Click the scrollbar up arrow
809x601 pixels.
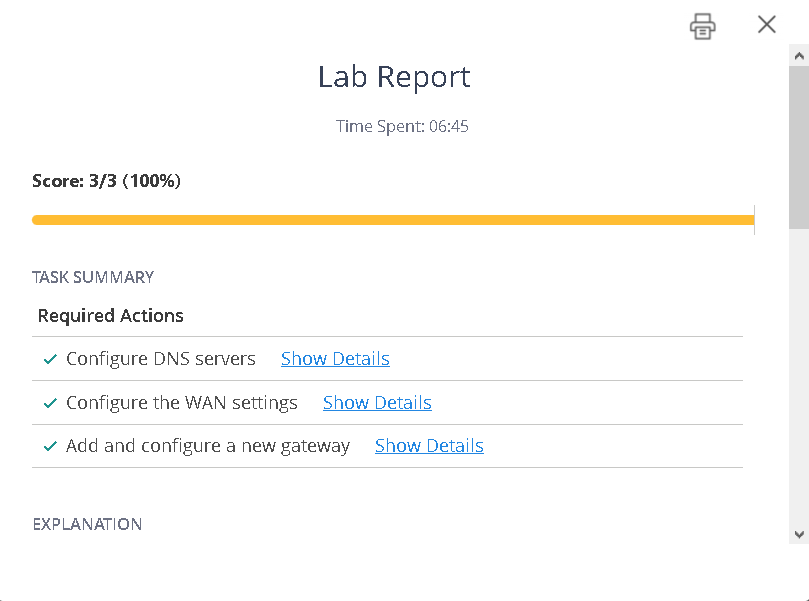coord(798,55)
